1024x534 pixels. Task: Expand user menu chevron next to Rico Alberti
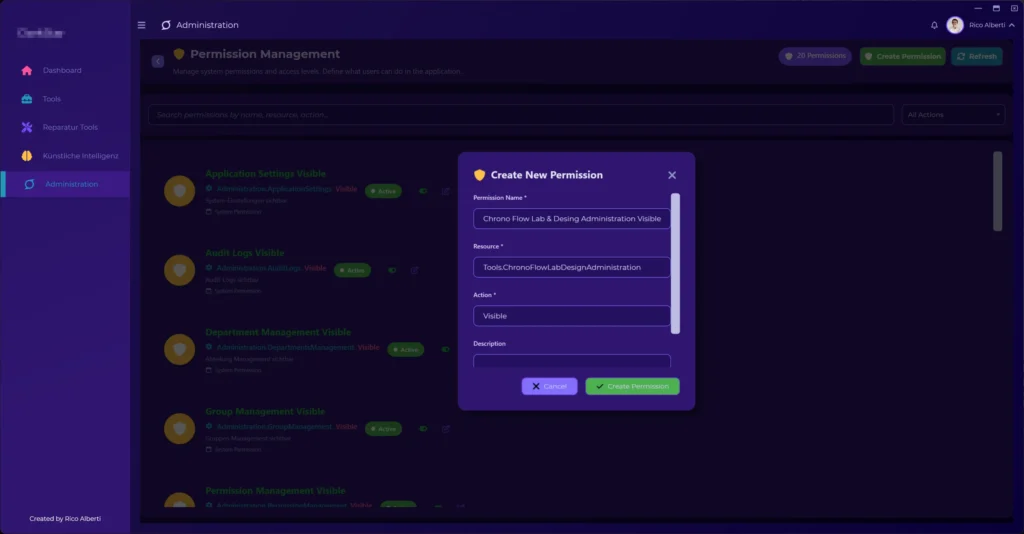(x=1012, y=25)
